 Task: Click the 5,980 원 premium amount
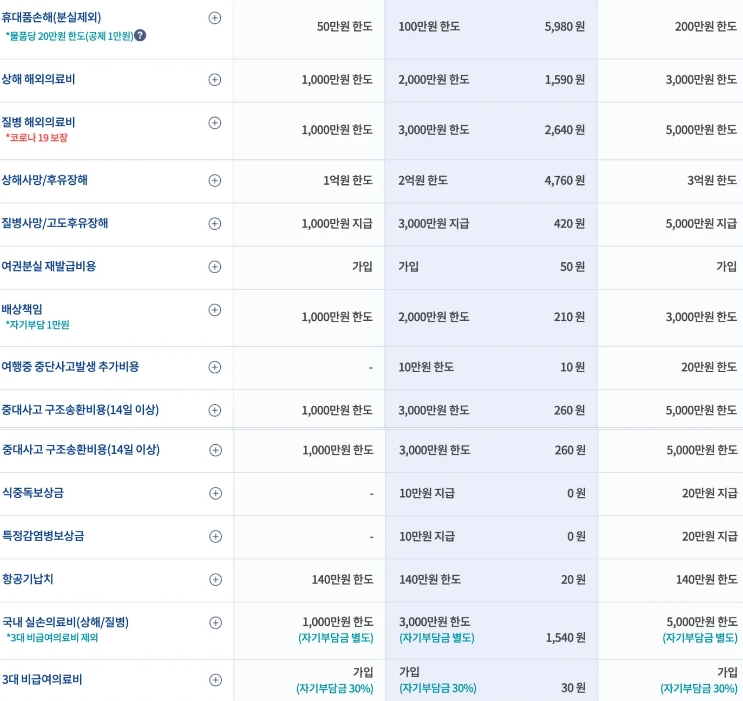(565, 26)
